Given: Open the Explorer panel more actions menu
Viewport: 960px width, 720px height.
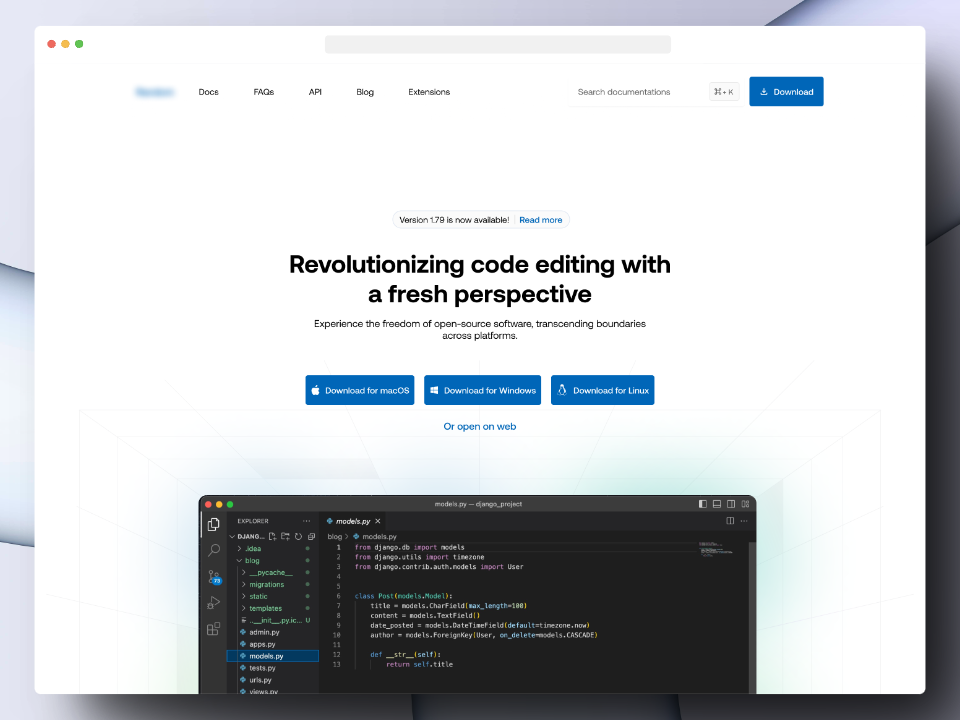Looking at the screenshot, I should click(307, 521).
